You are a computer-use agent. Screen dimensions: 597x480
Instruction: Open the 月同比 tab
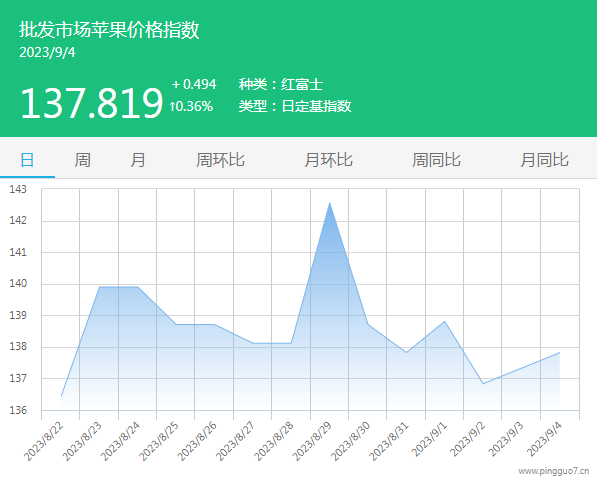[x=544, y=160]
